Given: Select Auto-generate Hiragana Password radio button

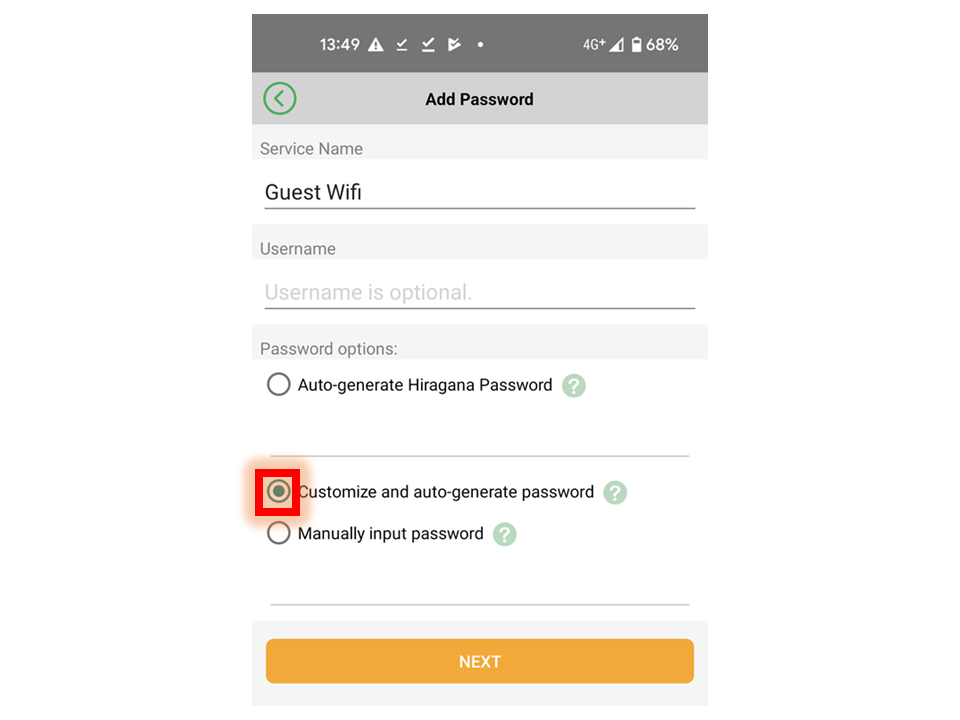Looking at the screenshot, I should pos(279,384).
